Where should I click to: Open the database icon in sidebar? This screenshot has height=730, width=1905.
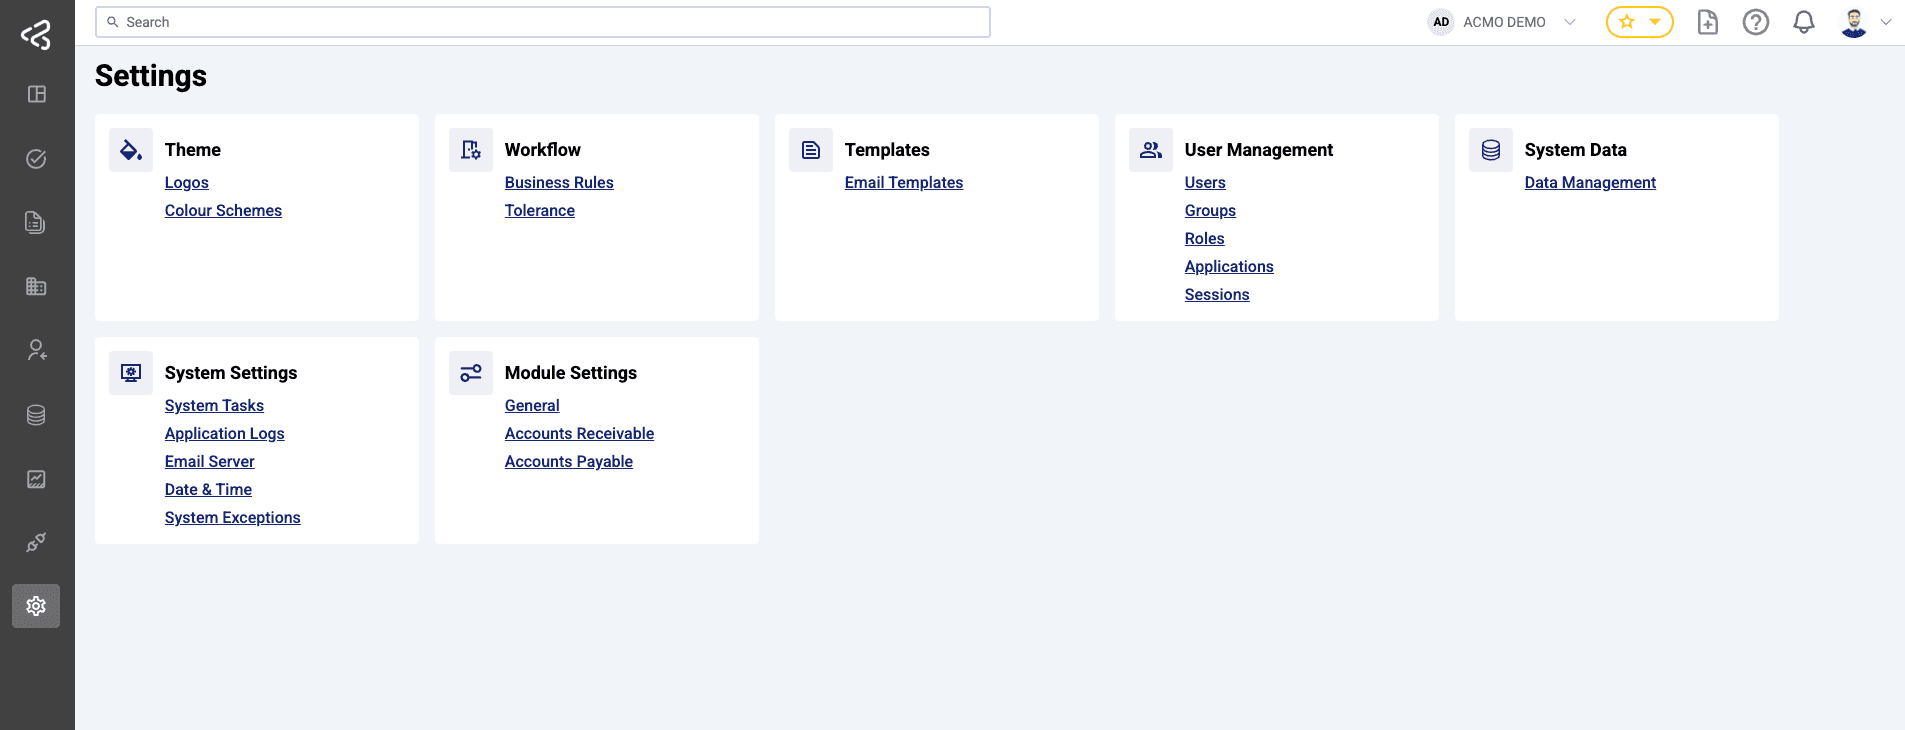tap(36, 415)
